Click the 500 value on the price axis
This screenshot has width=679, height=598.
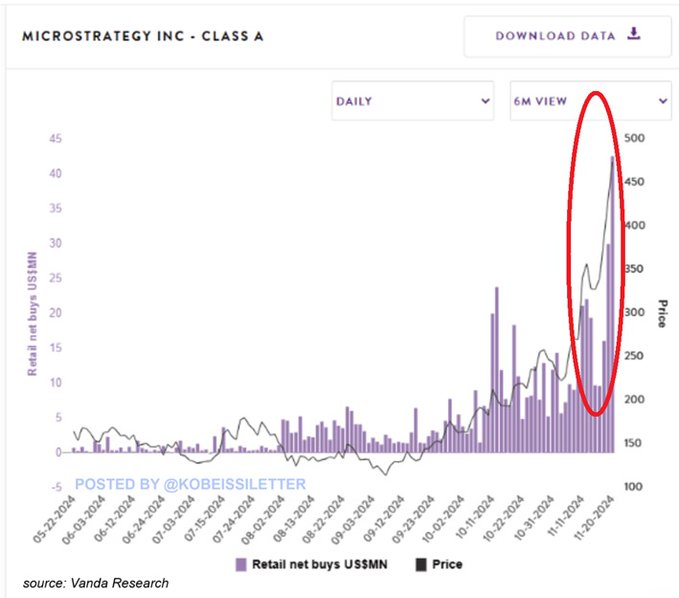[x=634, y=138]
